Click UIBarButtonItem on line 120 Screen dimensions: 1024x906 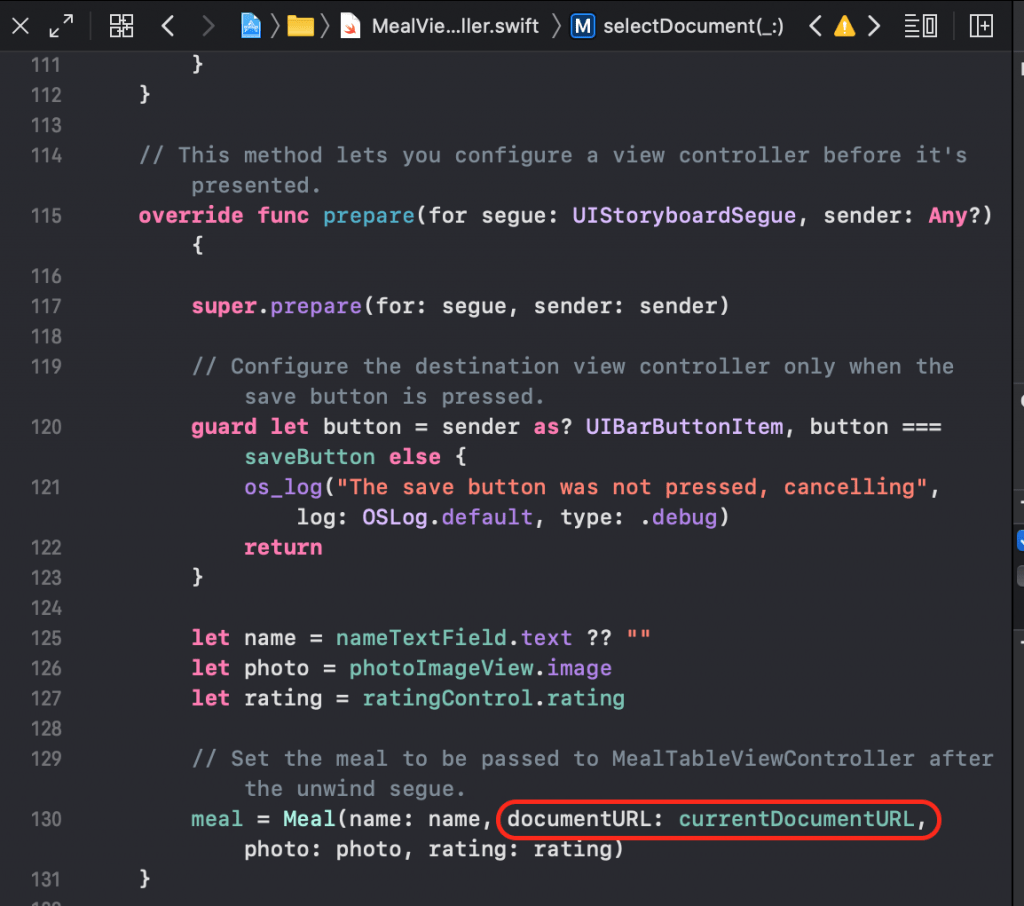coord(684,427)
